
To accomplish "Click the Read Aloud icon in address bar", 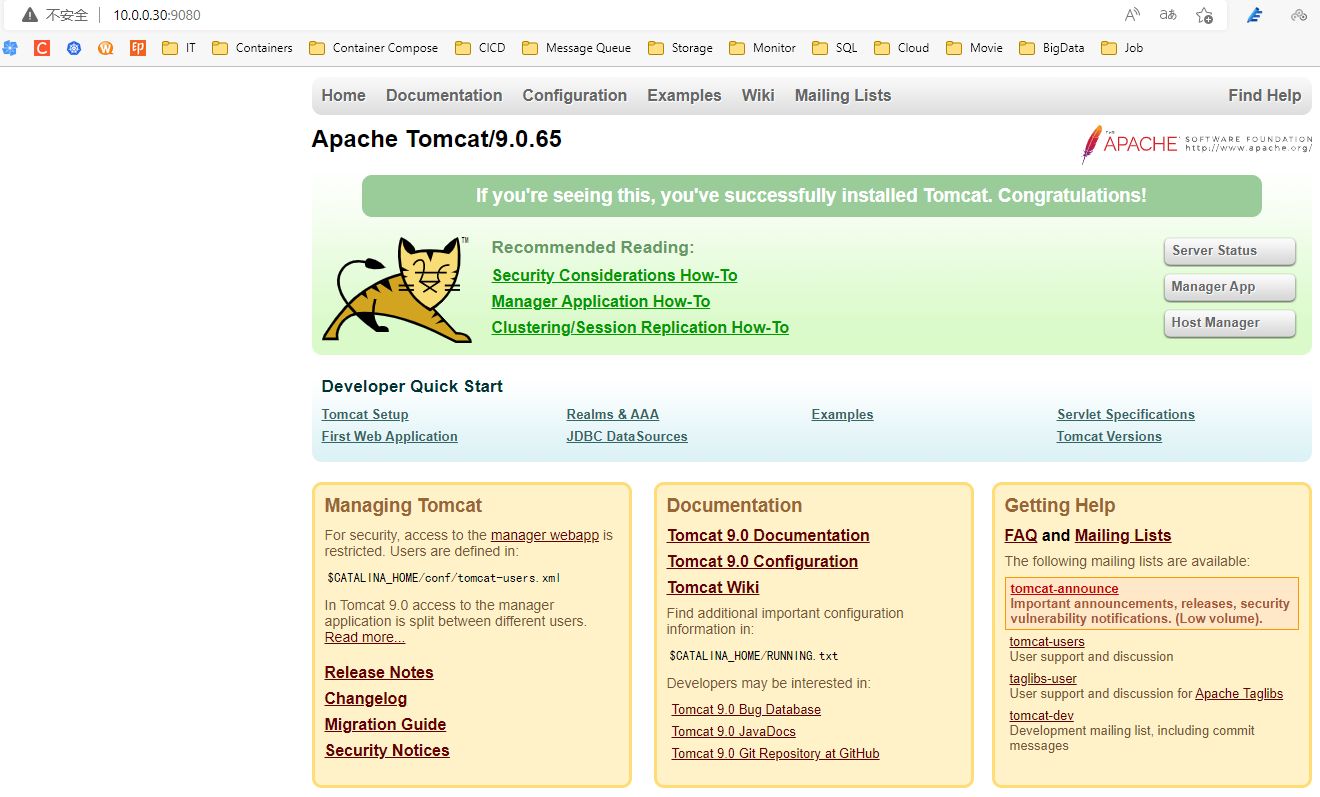I will point(1132,15).
